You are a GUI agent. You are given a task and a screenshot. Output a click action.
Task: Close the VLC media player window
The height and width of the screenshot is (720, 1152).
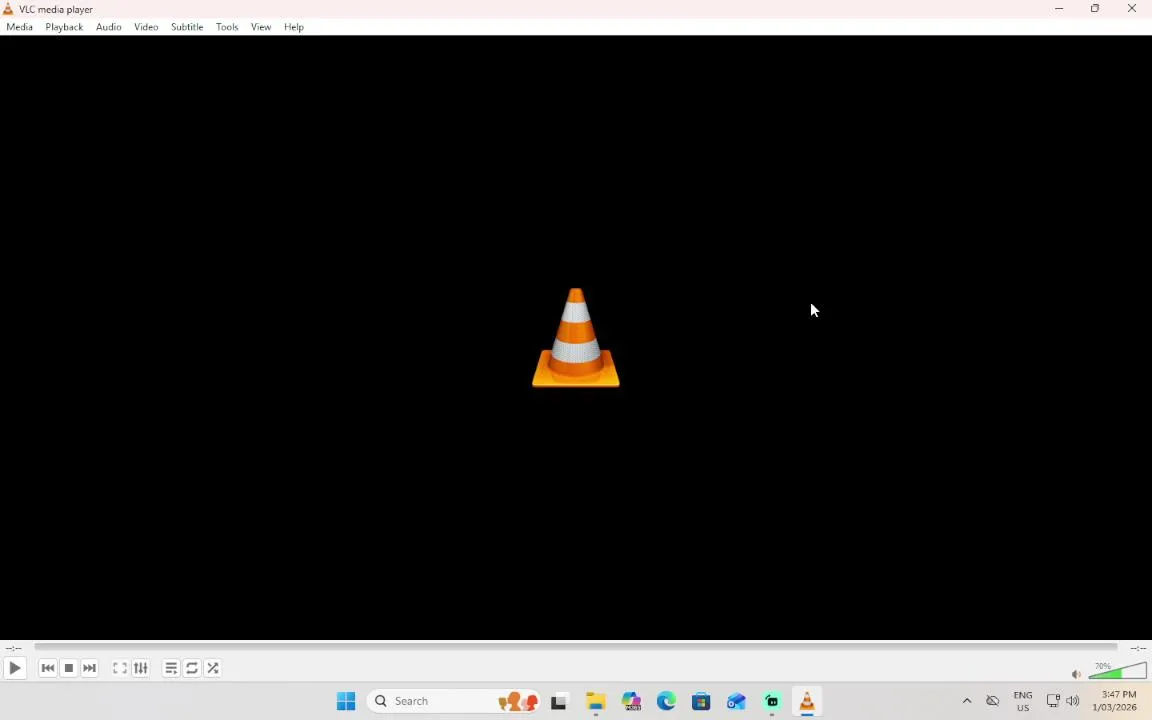[1131, 9]
